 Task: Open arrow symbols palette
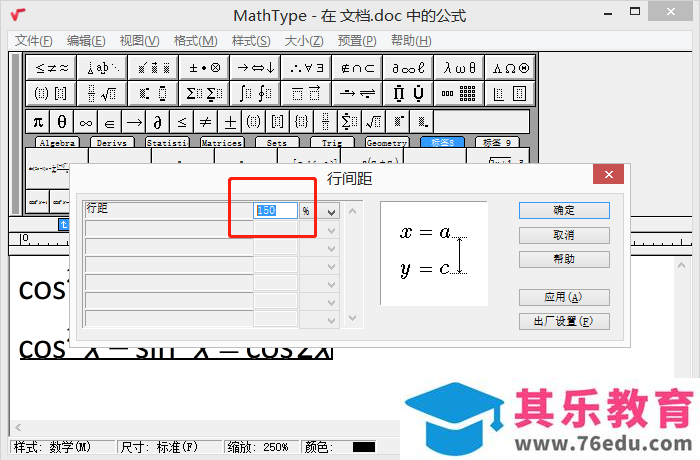[255, 68]
